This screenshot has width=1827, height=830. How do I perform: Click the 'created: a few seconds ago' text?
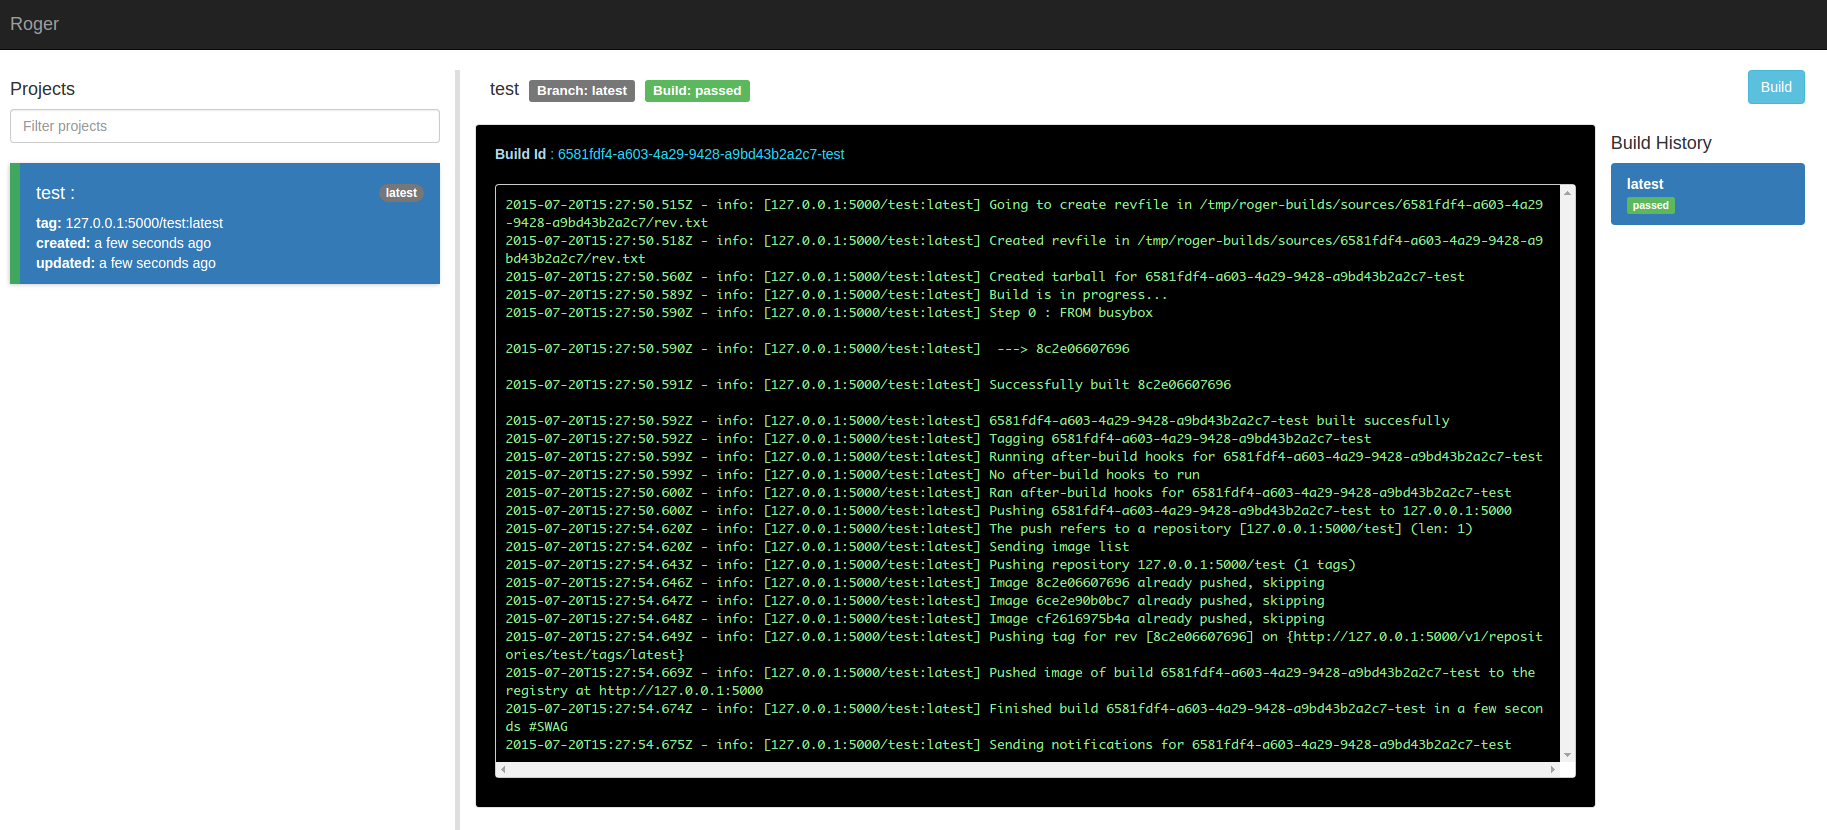(124, 243)
